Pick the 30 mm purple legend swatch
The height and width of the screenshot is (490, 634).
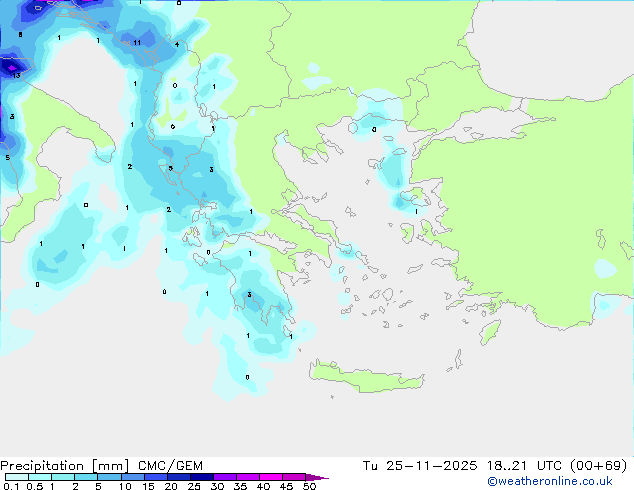224,477
